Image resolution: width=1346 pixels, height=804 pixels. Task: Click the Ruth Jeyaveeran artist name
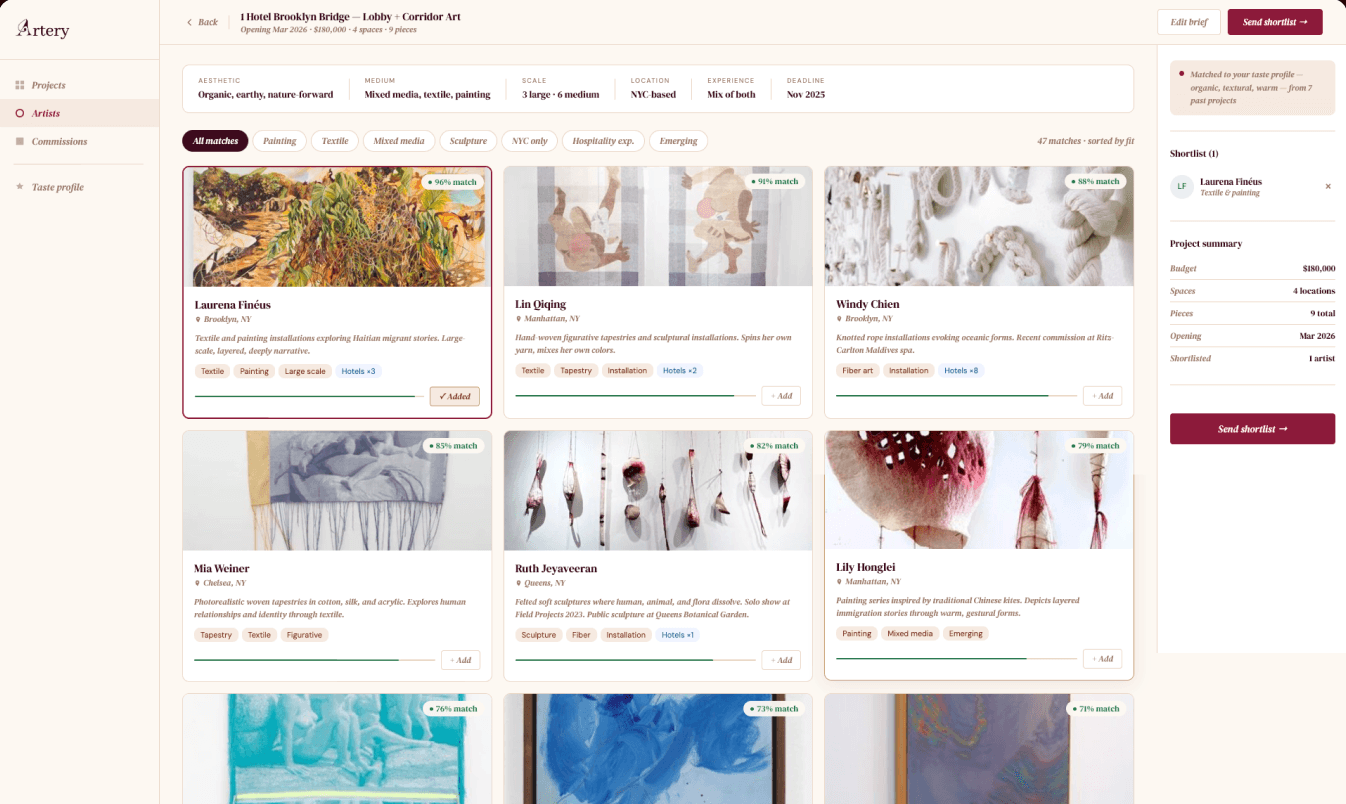coord(556,568)
